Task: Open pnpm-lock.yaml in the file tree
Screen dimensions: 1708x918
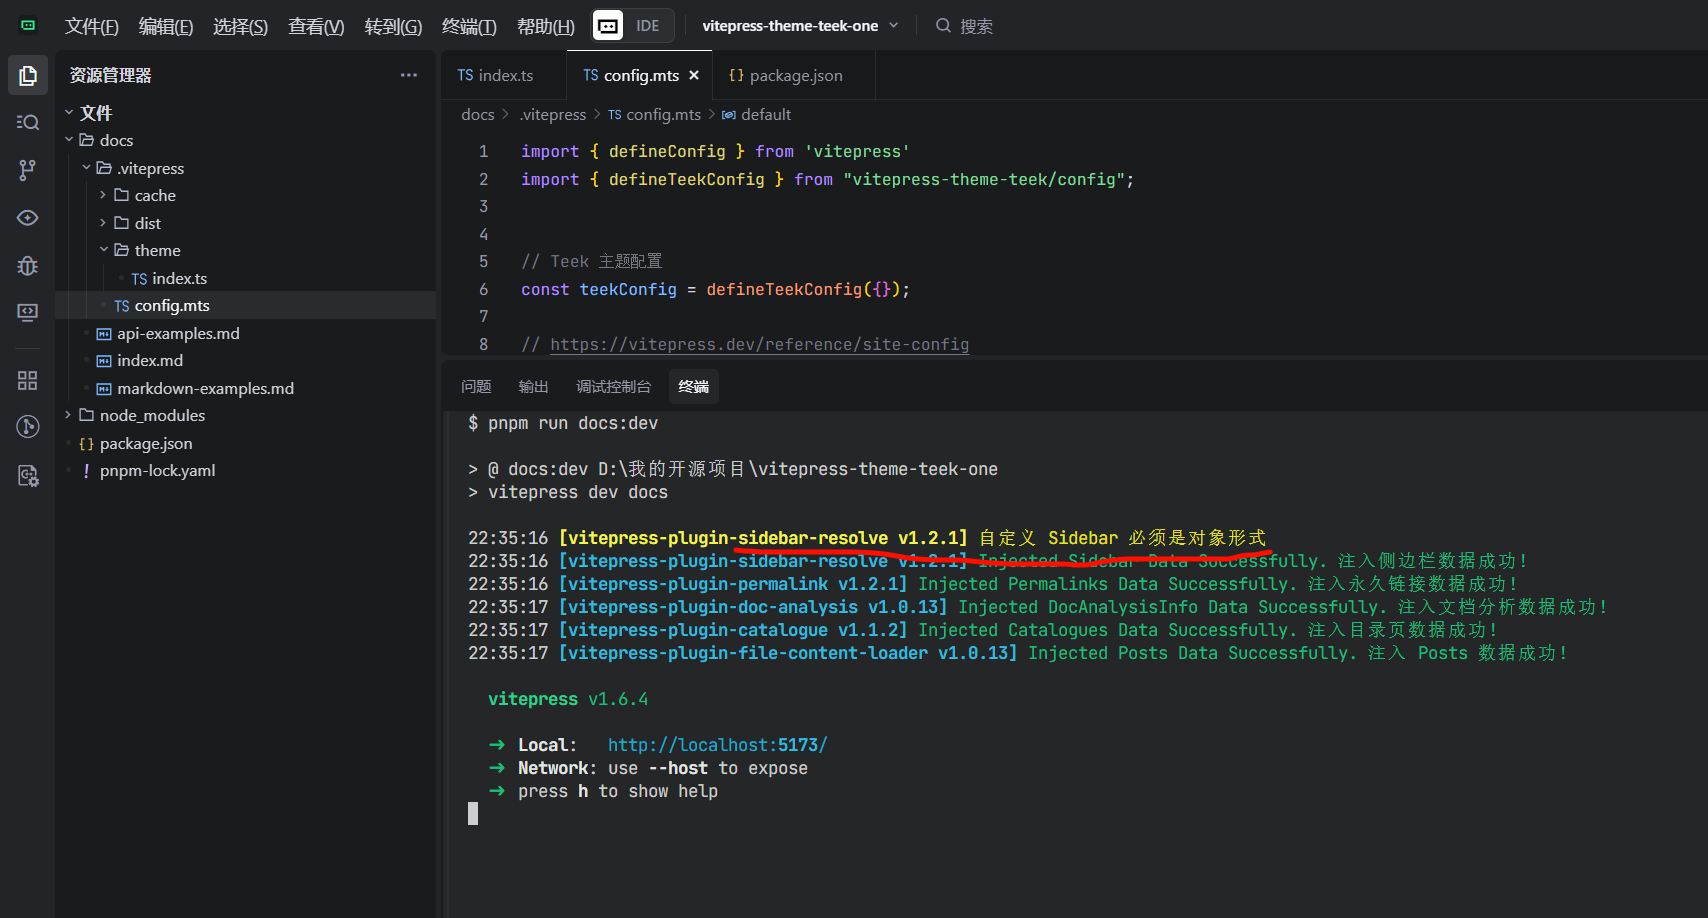Action: (x=157, y=470)
